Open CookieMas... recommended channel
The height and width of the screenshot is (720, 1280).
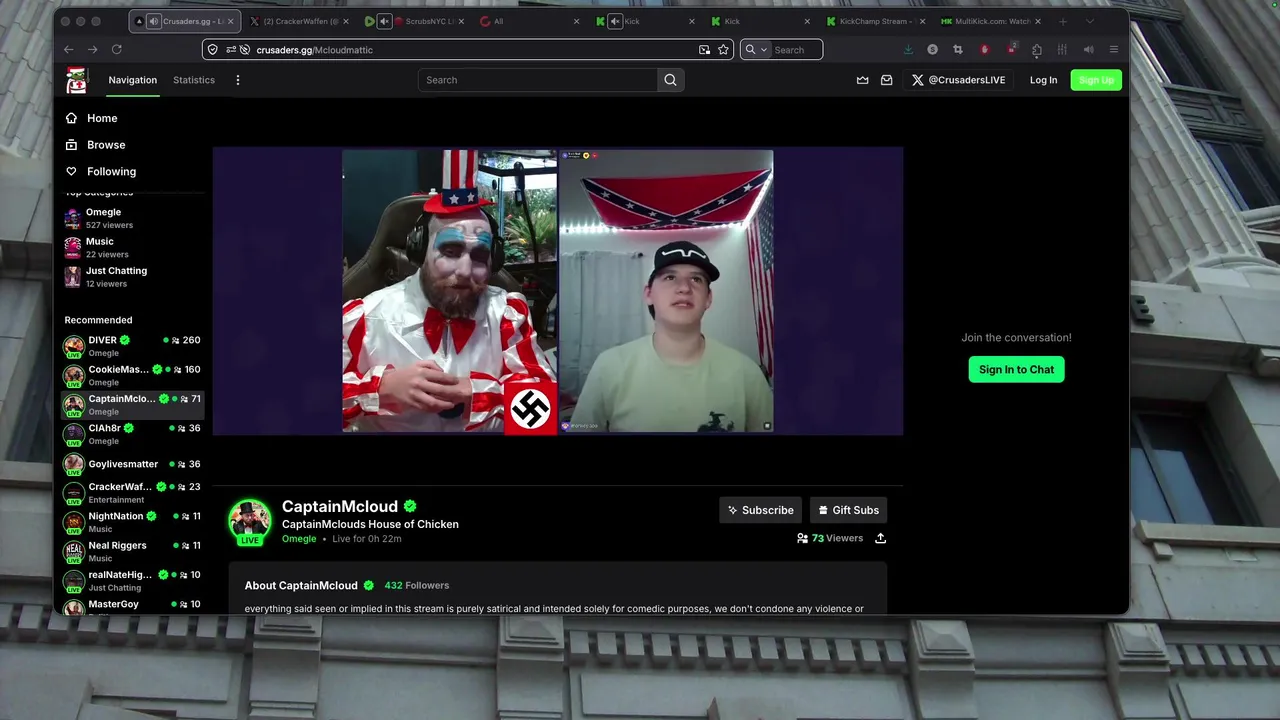pos(132,375)
